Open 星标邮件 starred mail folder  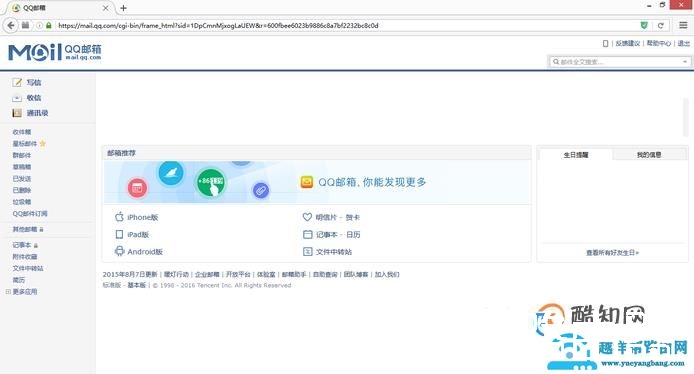(25, 143)
